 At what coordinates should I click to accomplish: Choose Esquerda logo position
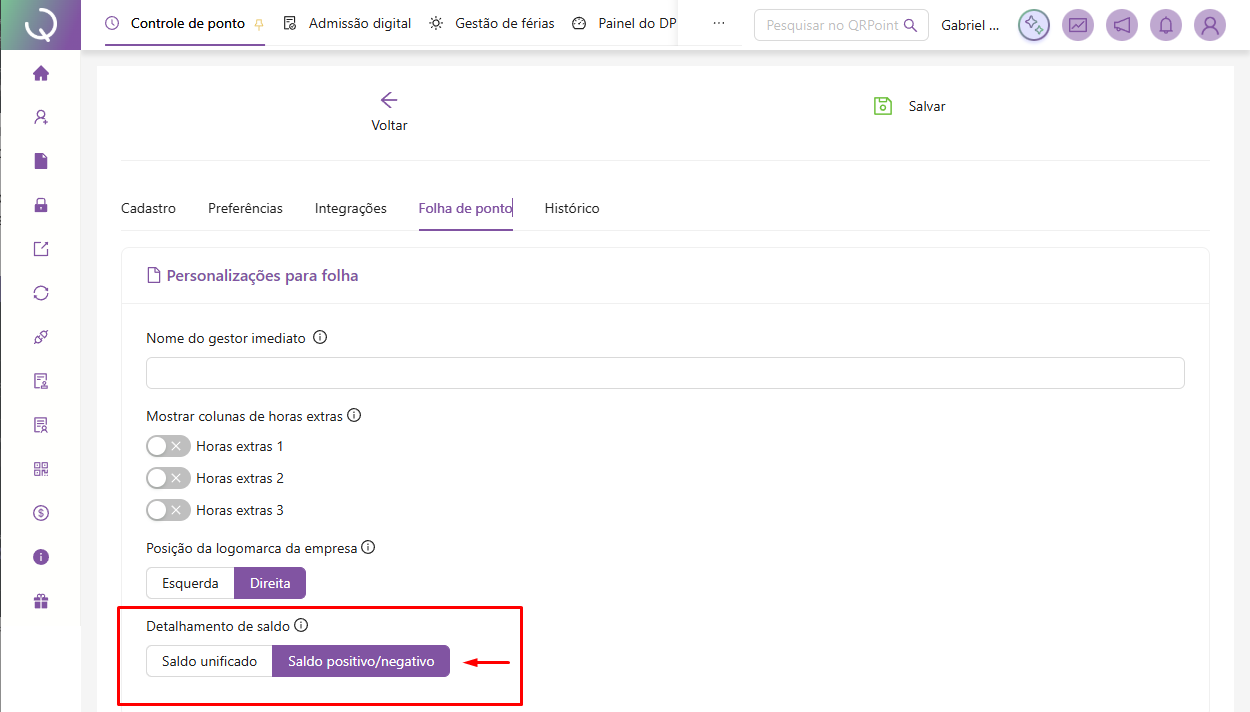(190, 583)
